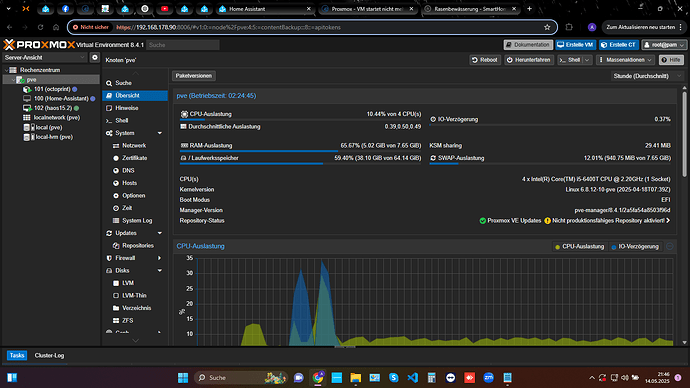Click the Hinweise notes icon
The image size is (690, 388).
109,108
